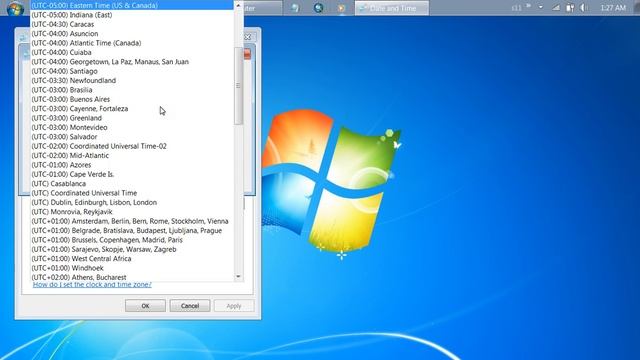Select (UTC-02:00) Mid-Atlantic

point(132,156)
